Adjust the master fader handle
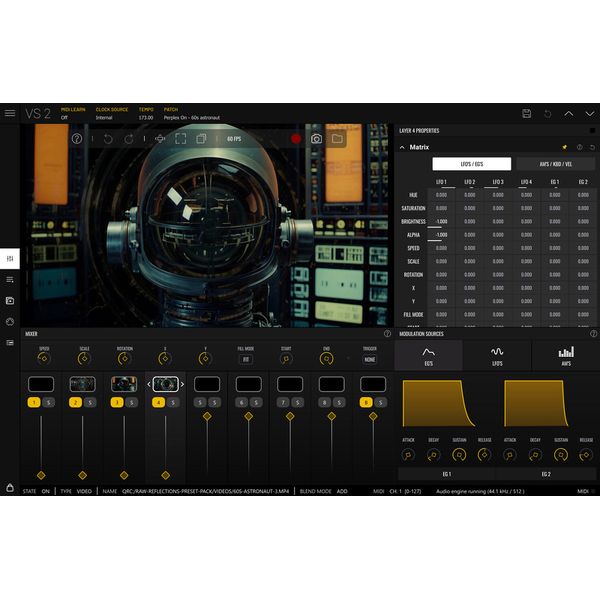This screenshot has height=600, width=600. tap(373, 416)
